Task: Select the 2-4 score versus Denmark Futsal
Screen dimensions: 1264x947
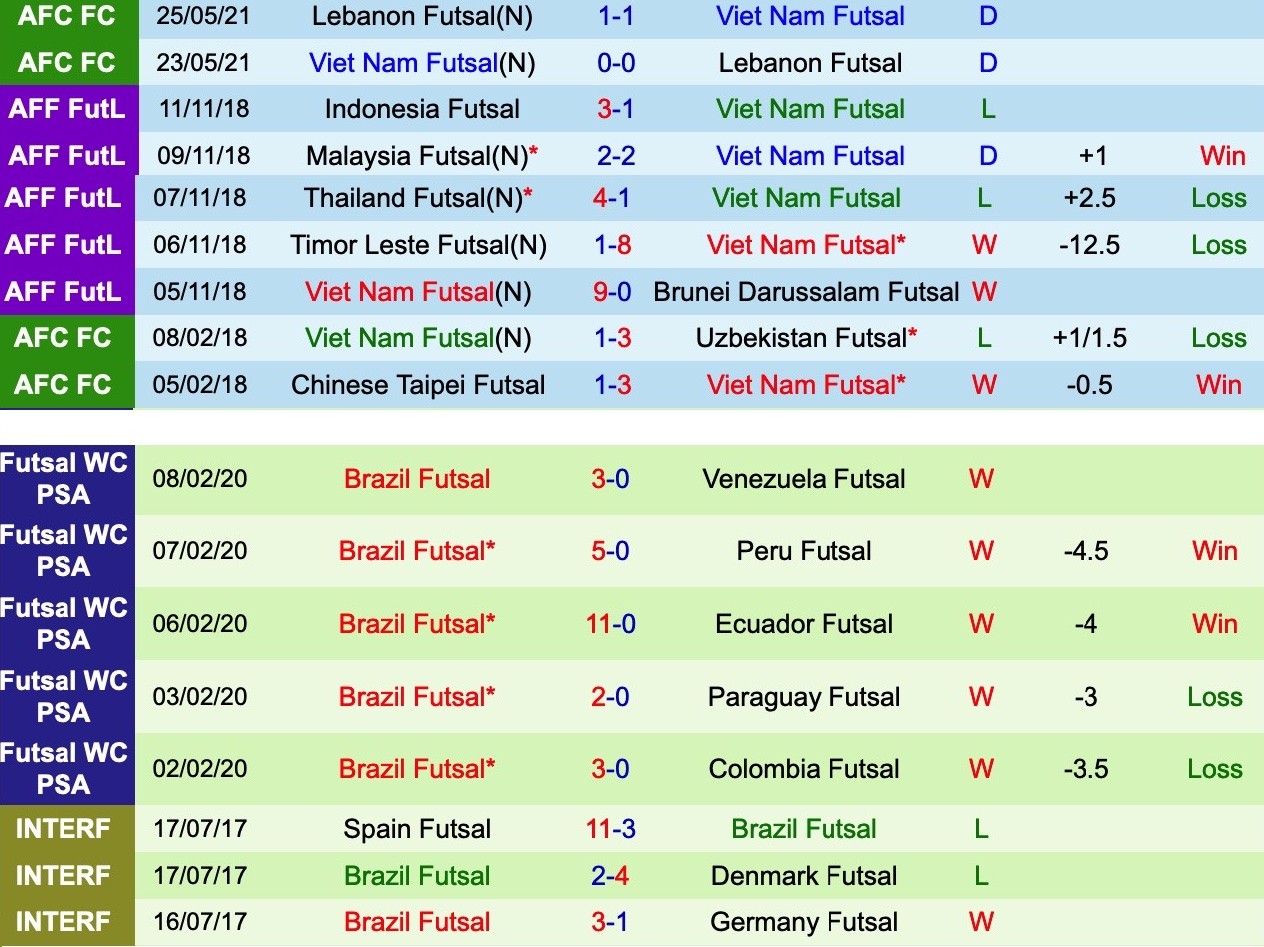Action: [x=610, y=876]
